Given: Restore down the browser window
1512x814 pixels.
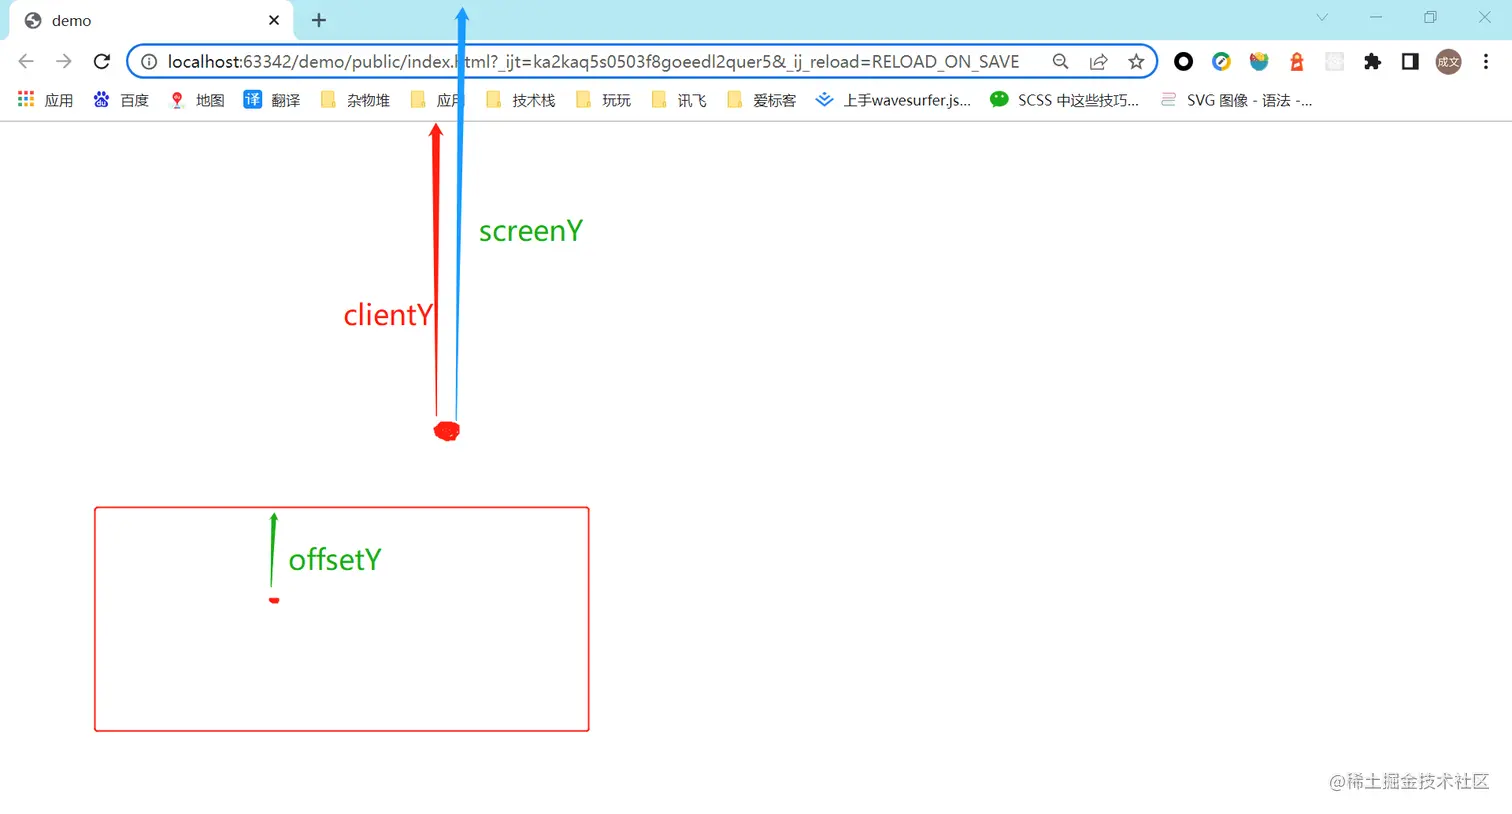Looking at the screenshot, I should (1430, 17).
